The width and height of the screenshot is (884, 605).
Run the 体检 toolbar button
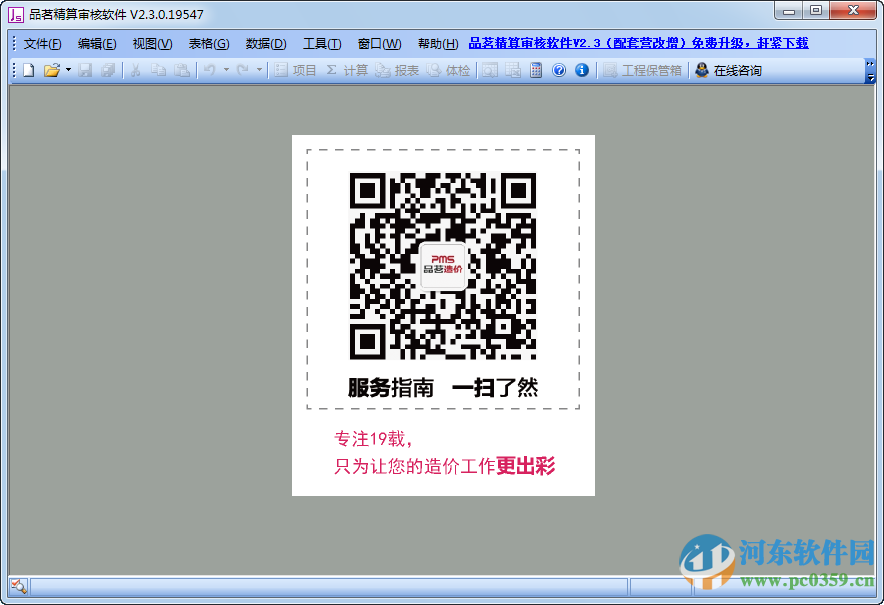click(x=448, y=70)
